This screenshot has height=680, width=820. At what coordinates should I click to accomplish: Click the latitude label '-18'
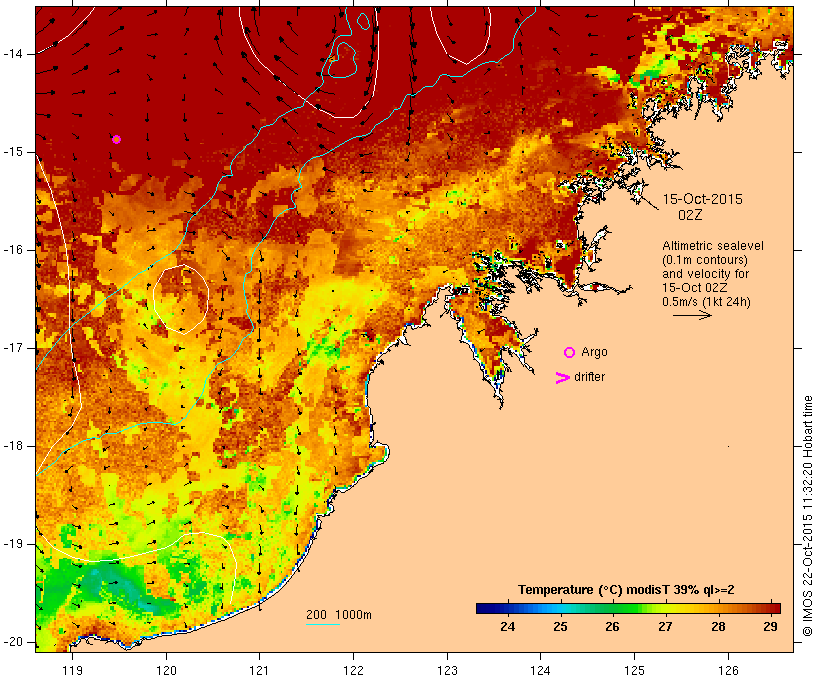(13, 446)
